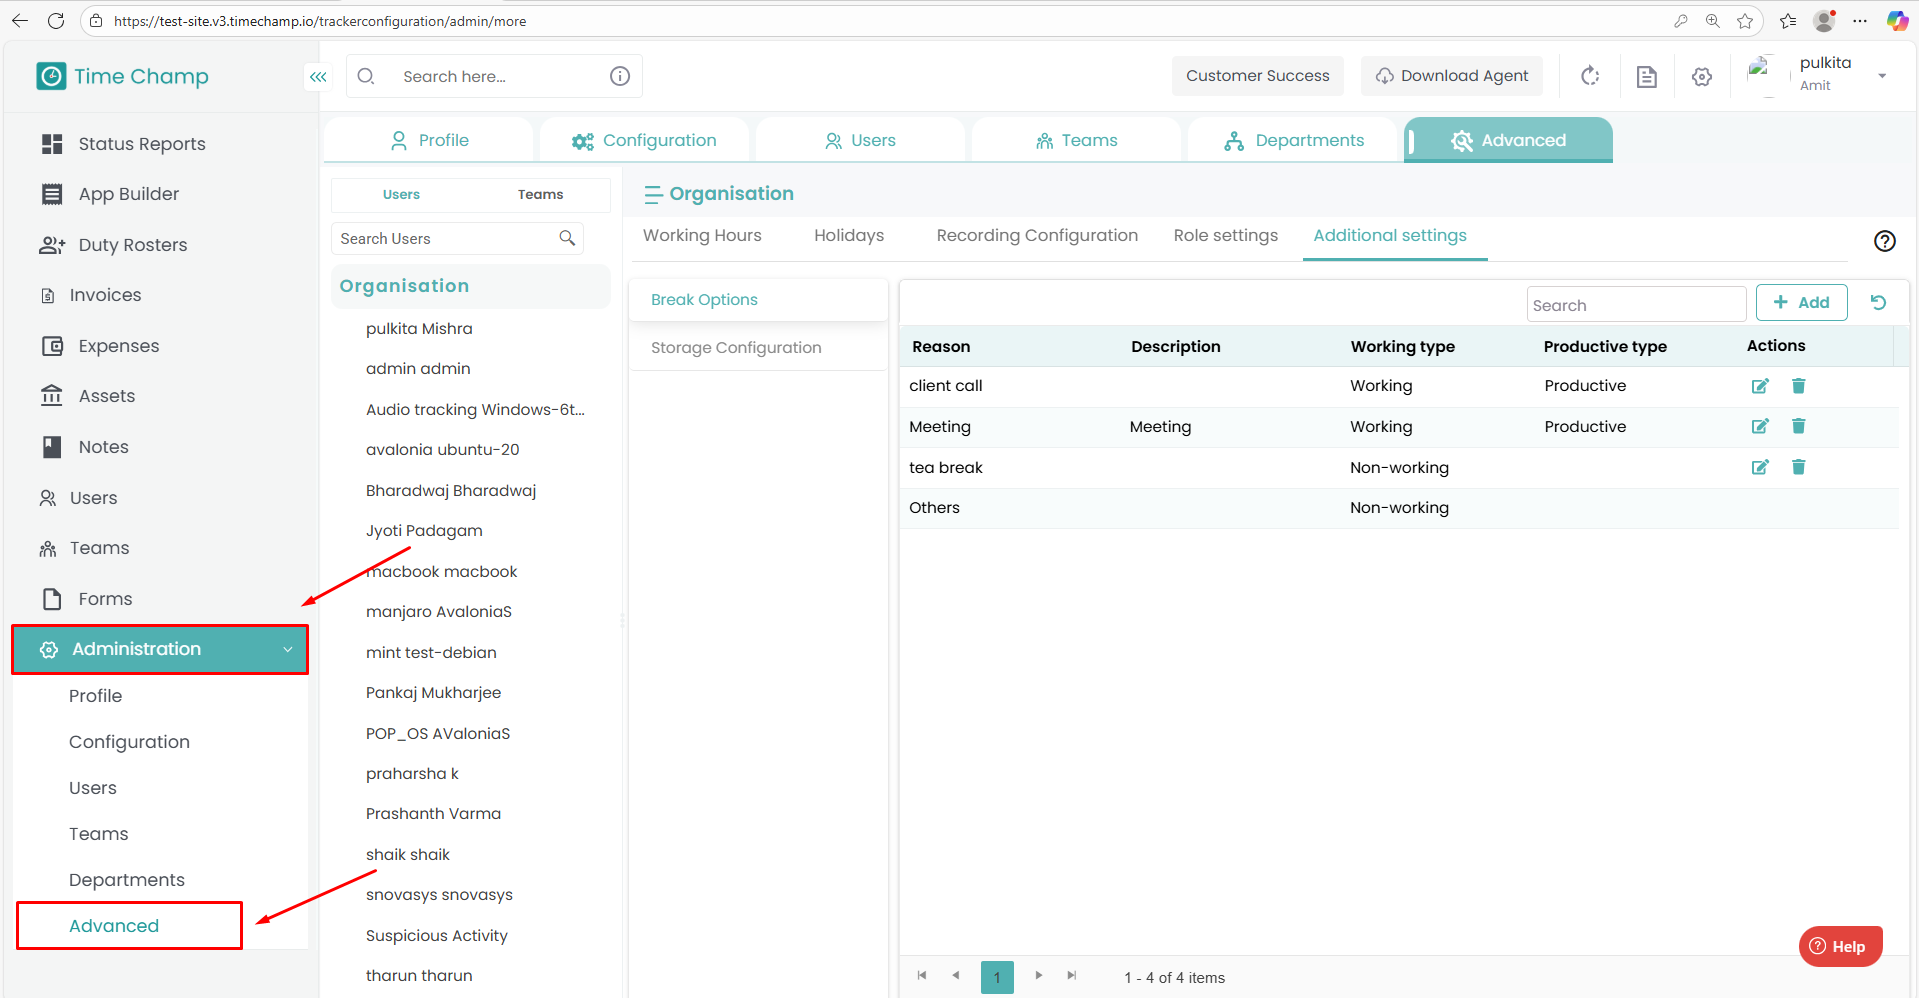Switch to the Role settings tab
The image size is (1919, 998).
click(1225, 236)
